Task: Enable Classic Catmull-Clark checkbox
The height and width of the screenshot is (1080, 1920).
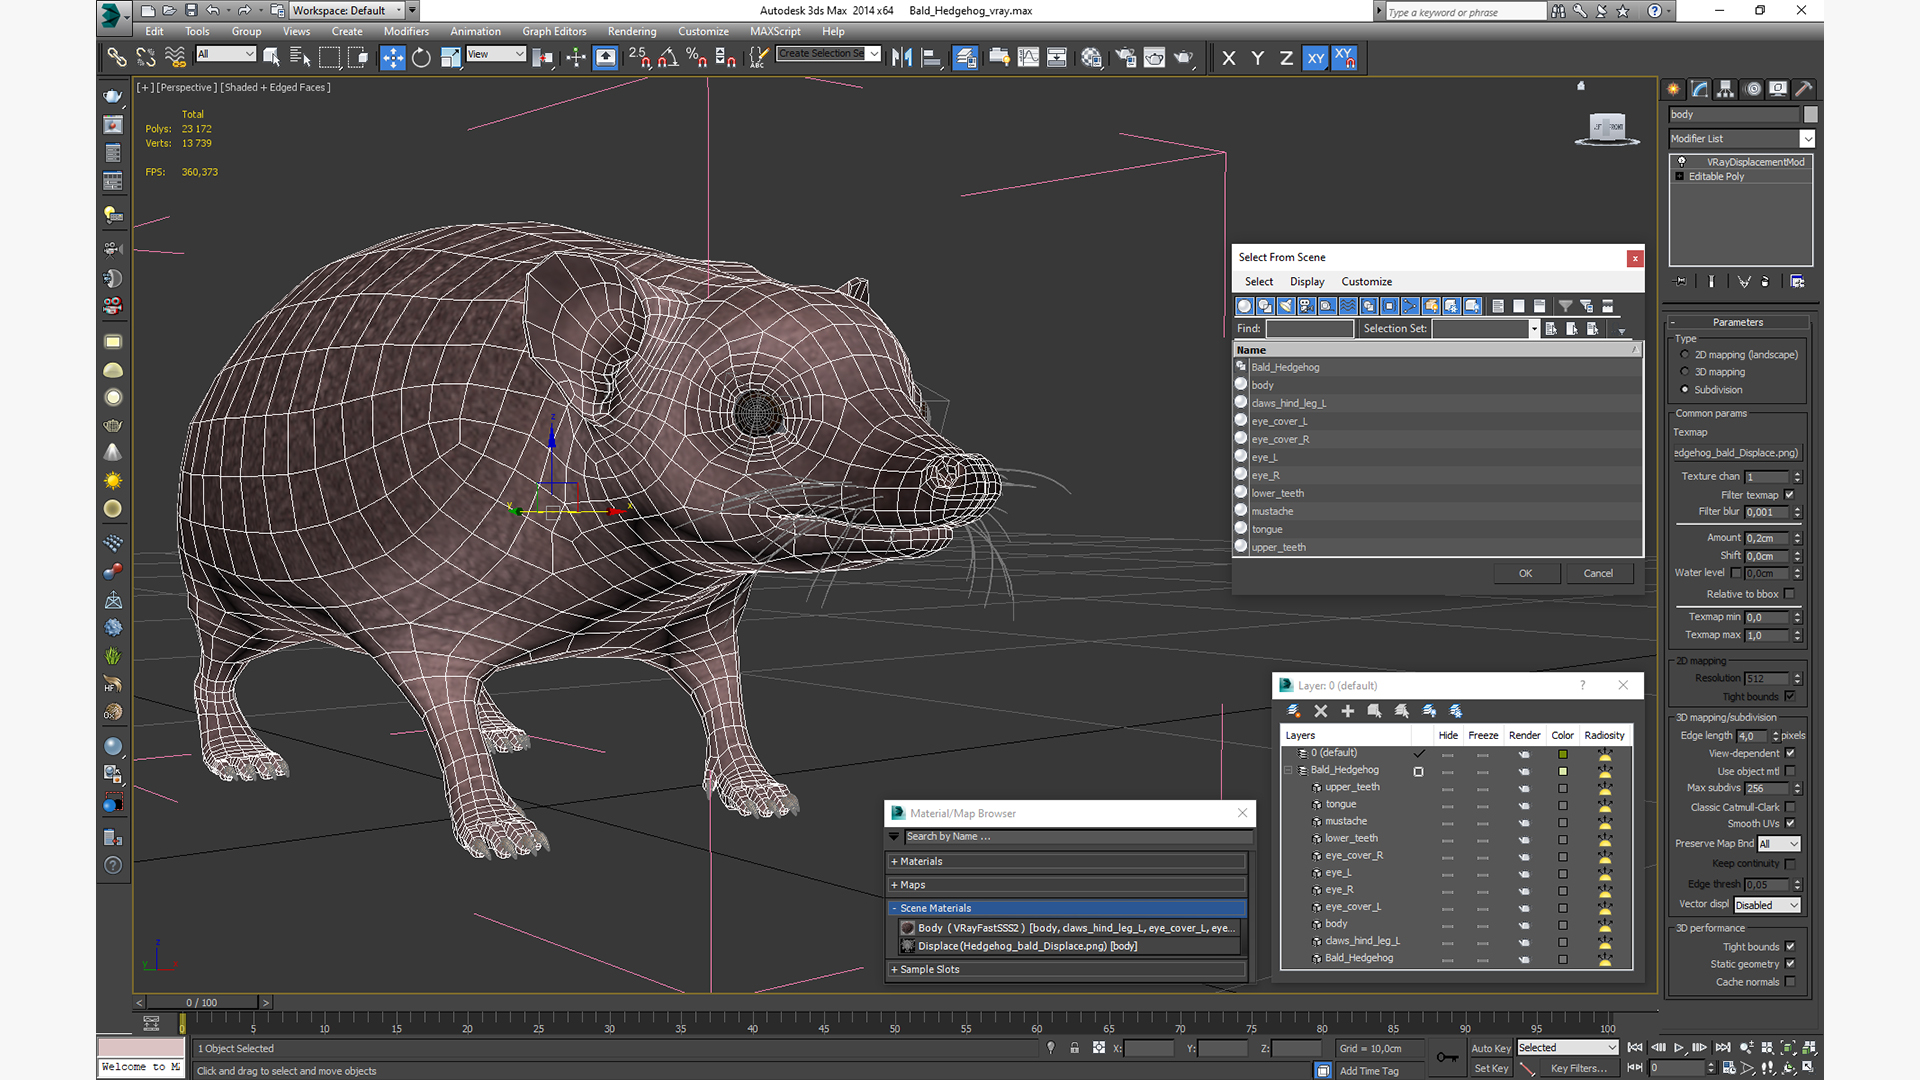Action: pyautogui.click(x=1790, y=807)
